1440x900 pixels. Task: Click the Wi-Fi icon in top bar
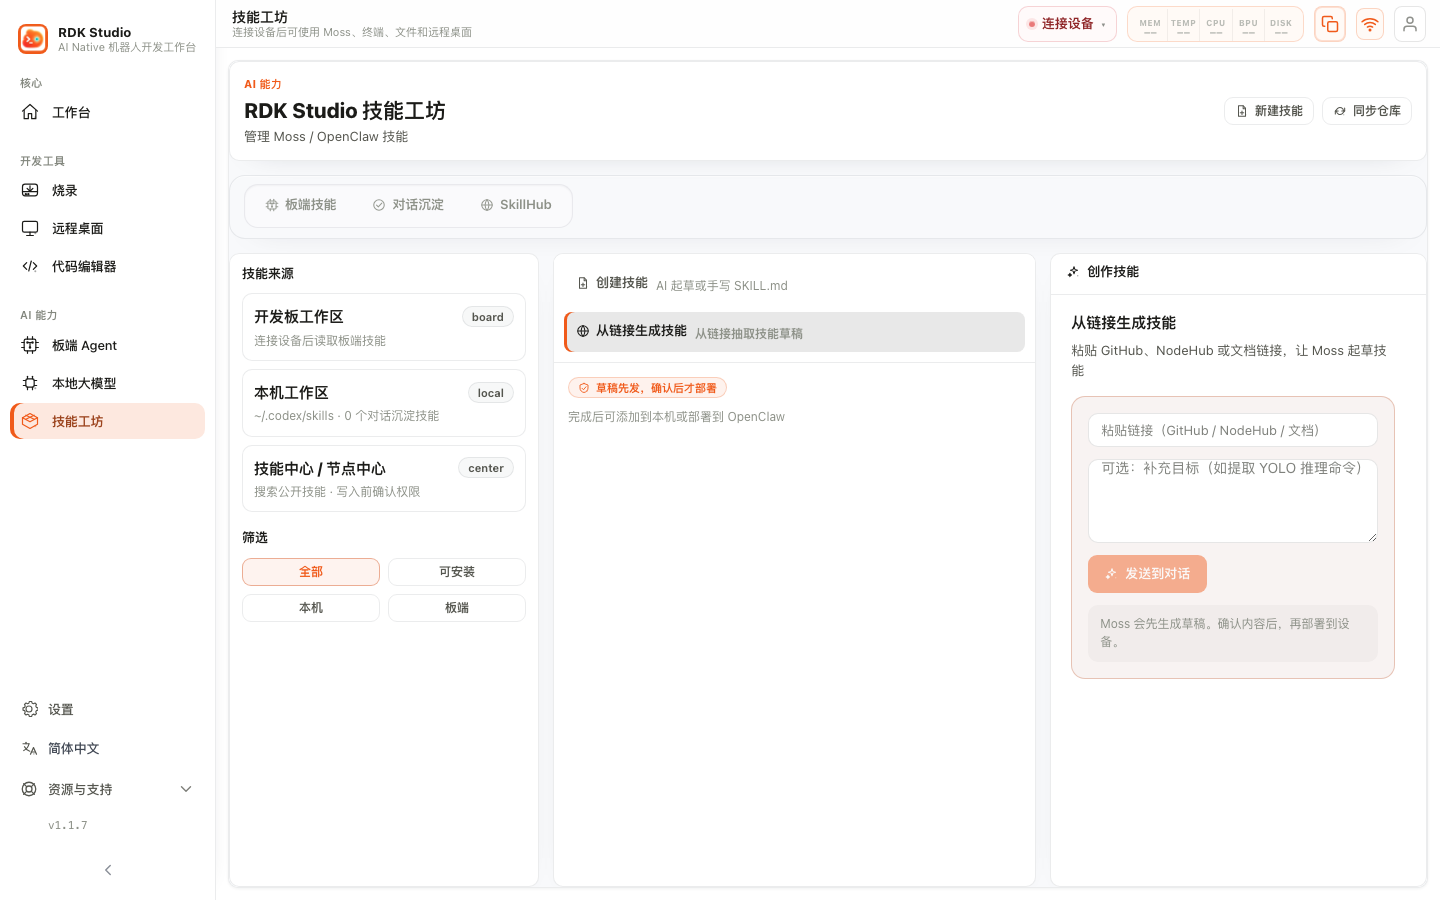(x=1370, y=24)
